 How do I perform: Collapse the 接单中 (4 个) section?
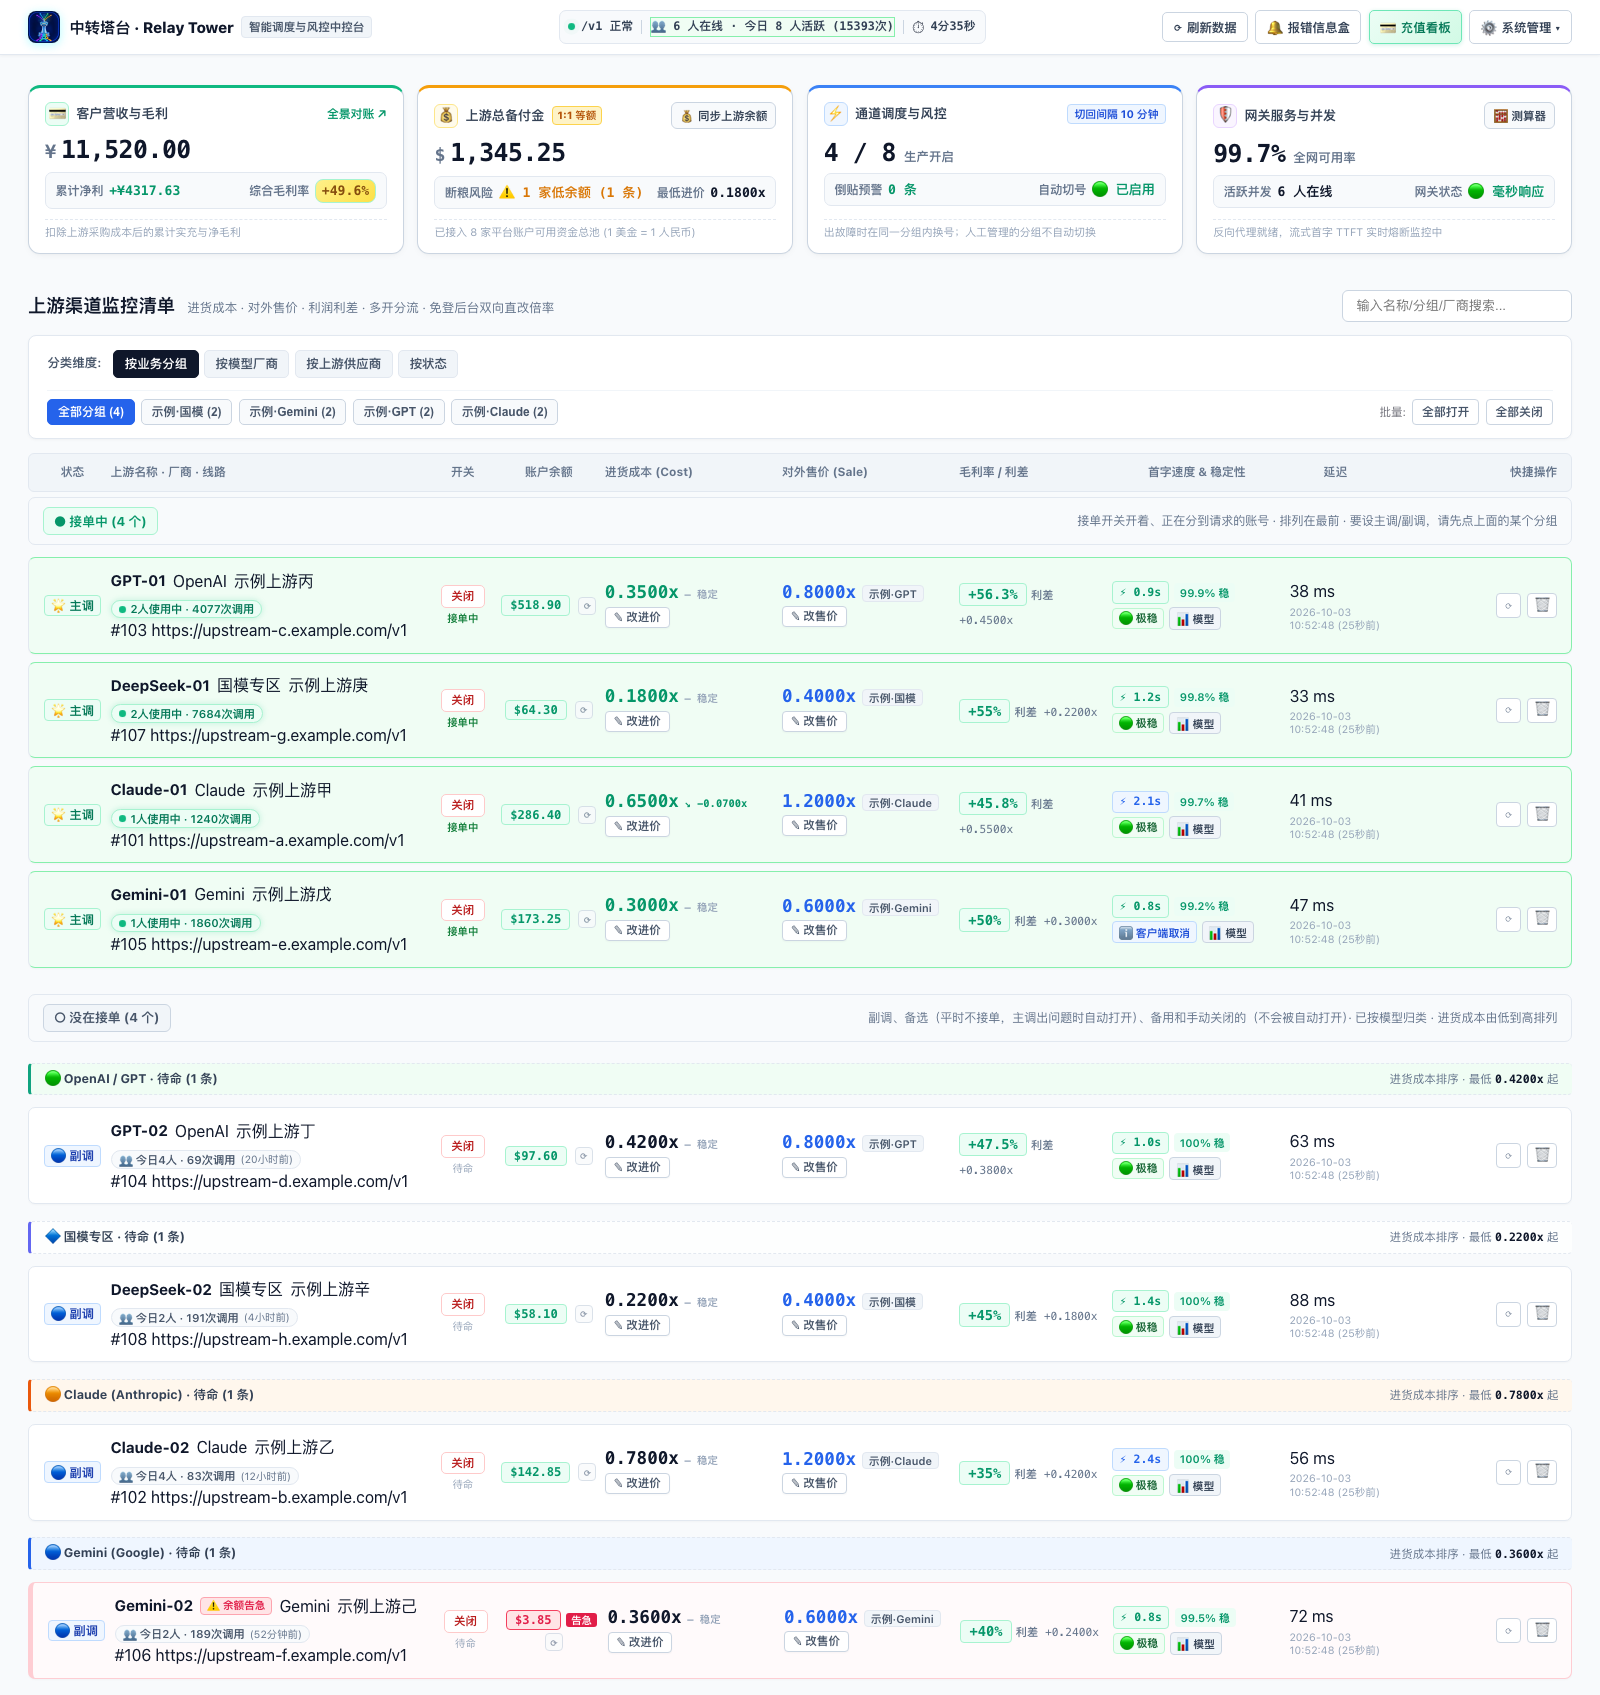(x=101, y=521)
